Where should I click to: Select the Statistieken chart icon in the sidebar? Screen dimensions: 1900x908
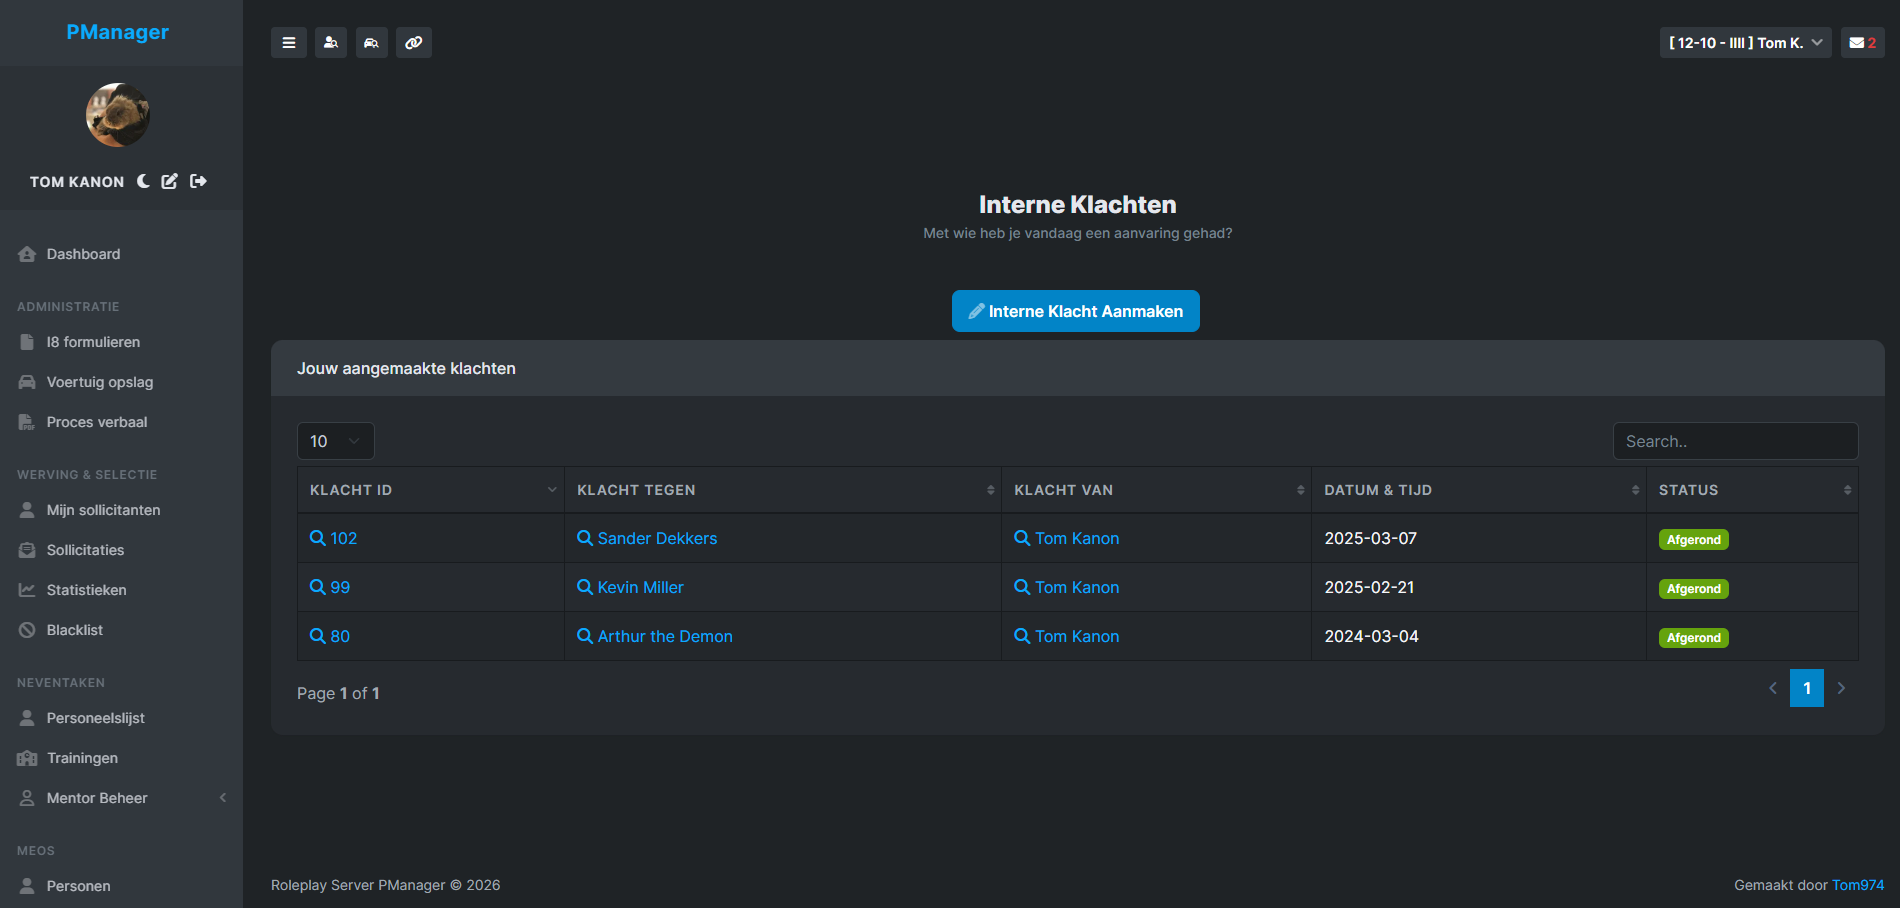pyautogui.click(x=26, y=590)
